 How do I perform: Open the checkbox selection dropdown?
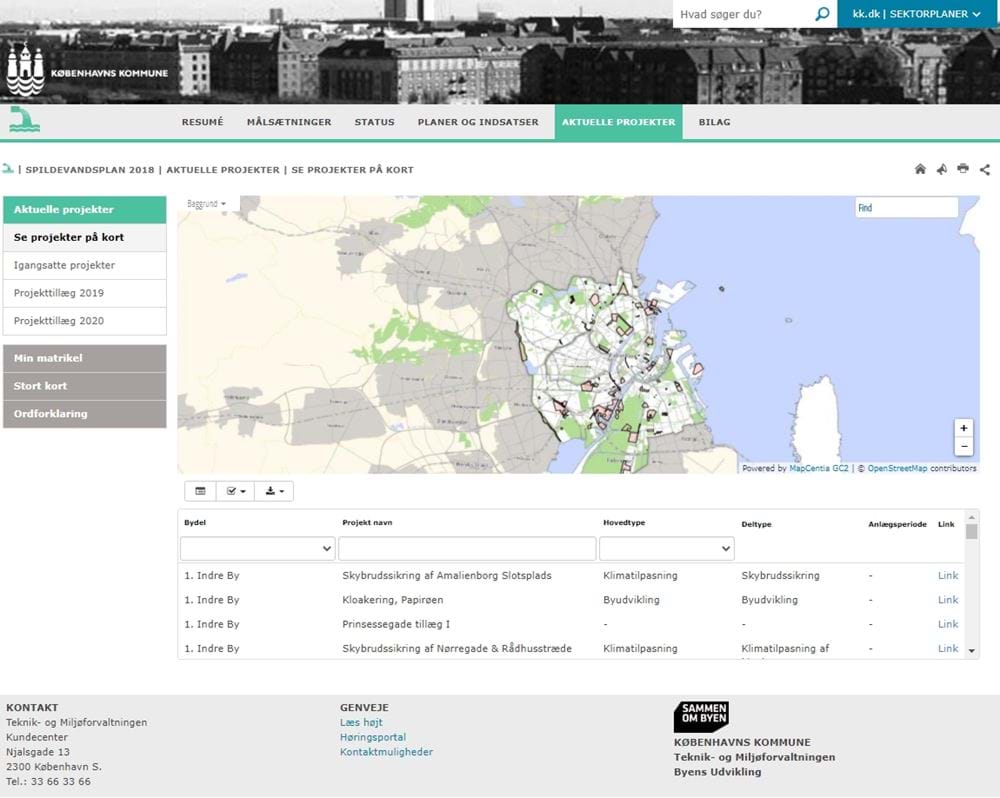pyautogui.click(x=235, y=491)
